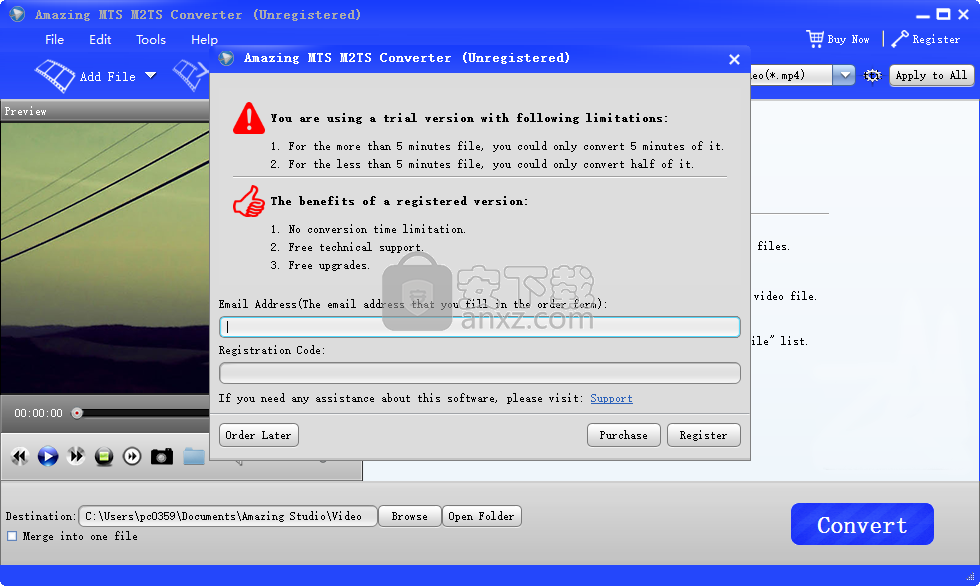The width and height of the screenshot is (980, 586).
Task: Play the video in the preview panel
Action: (x=47, y=456)
